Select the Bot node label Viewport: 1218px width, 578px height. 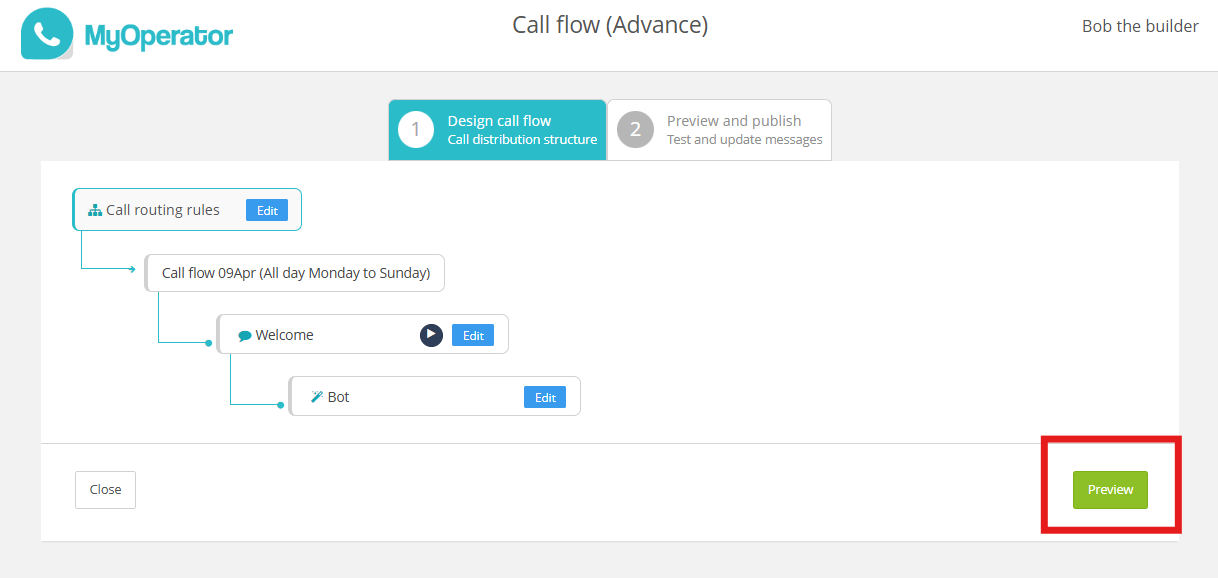(x=339, y=397)
